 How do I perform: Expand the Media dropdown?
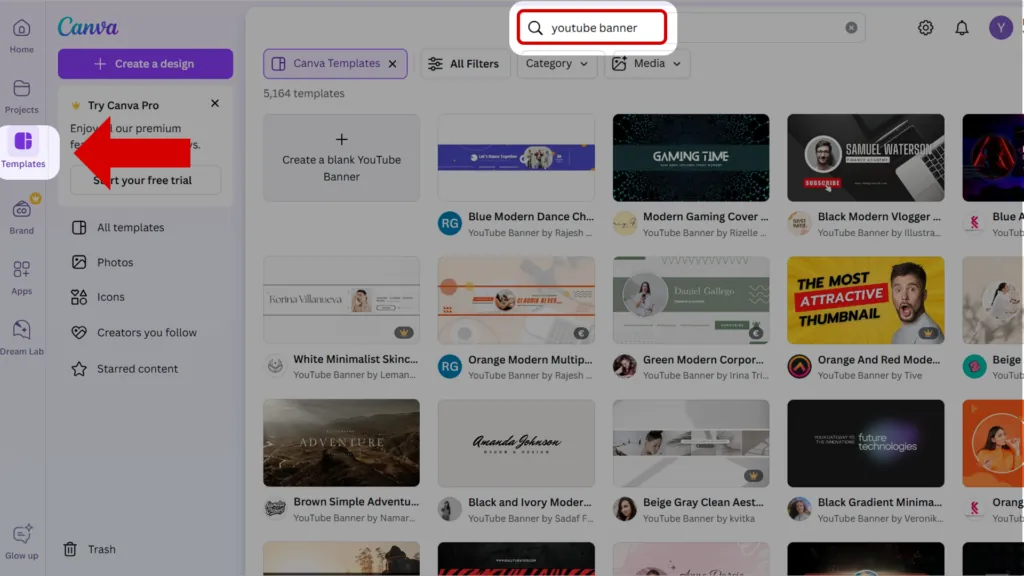tap(647, 63)
